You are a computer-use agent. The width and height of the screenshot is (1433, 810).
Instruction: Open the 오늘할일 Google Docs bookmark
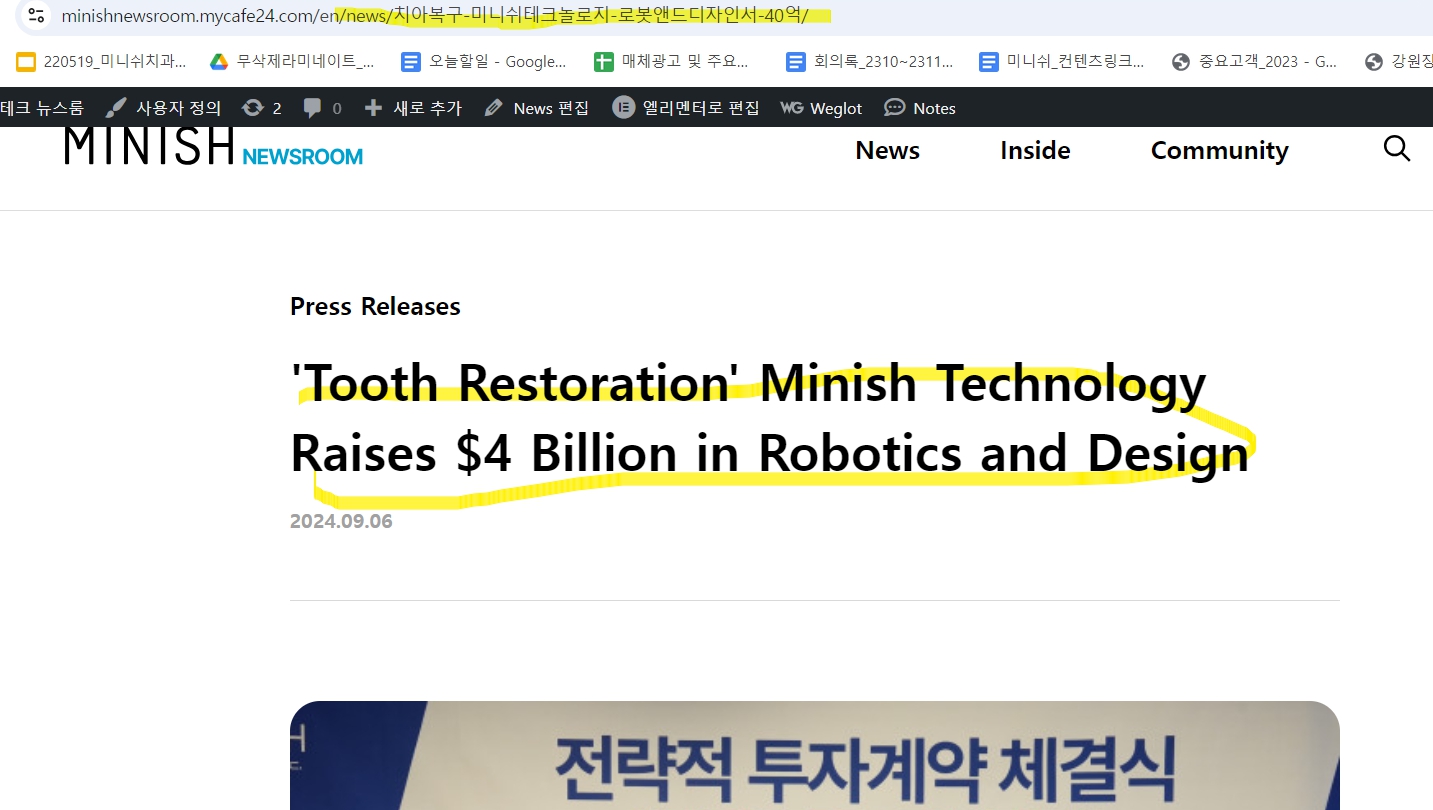point(484,62)
